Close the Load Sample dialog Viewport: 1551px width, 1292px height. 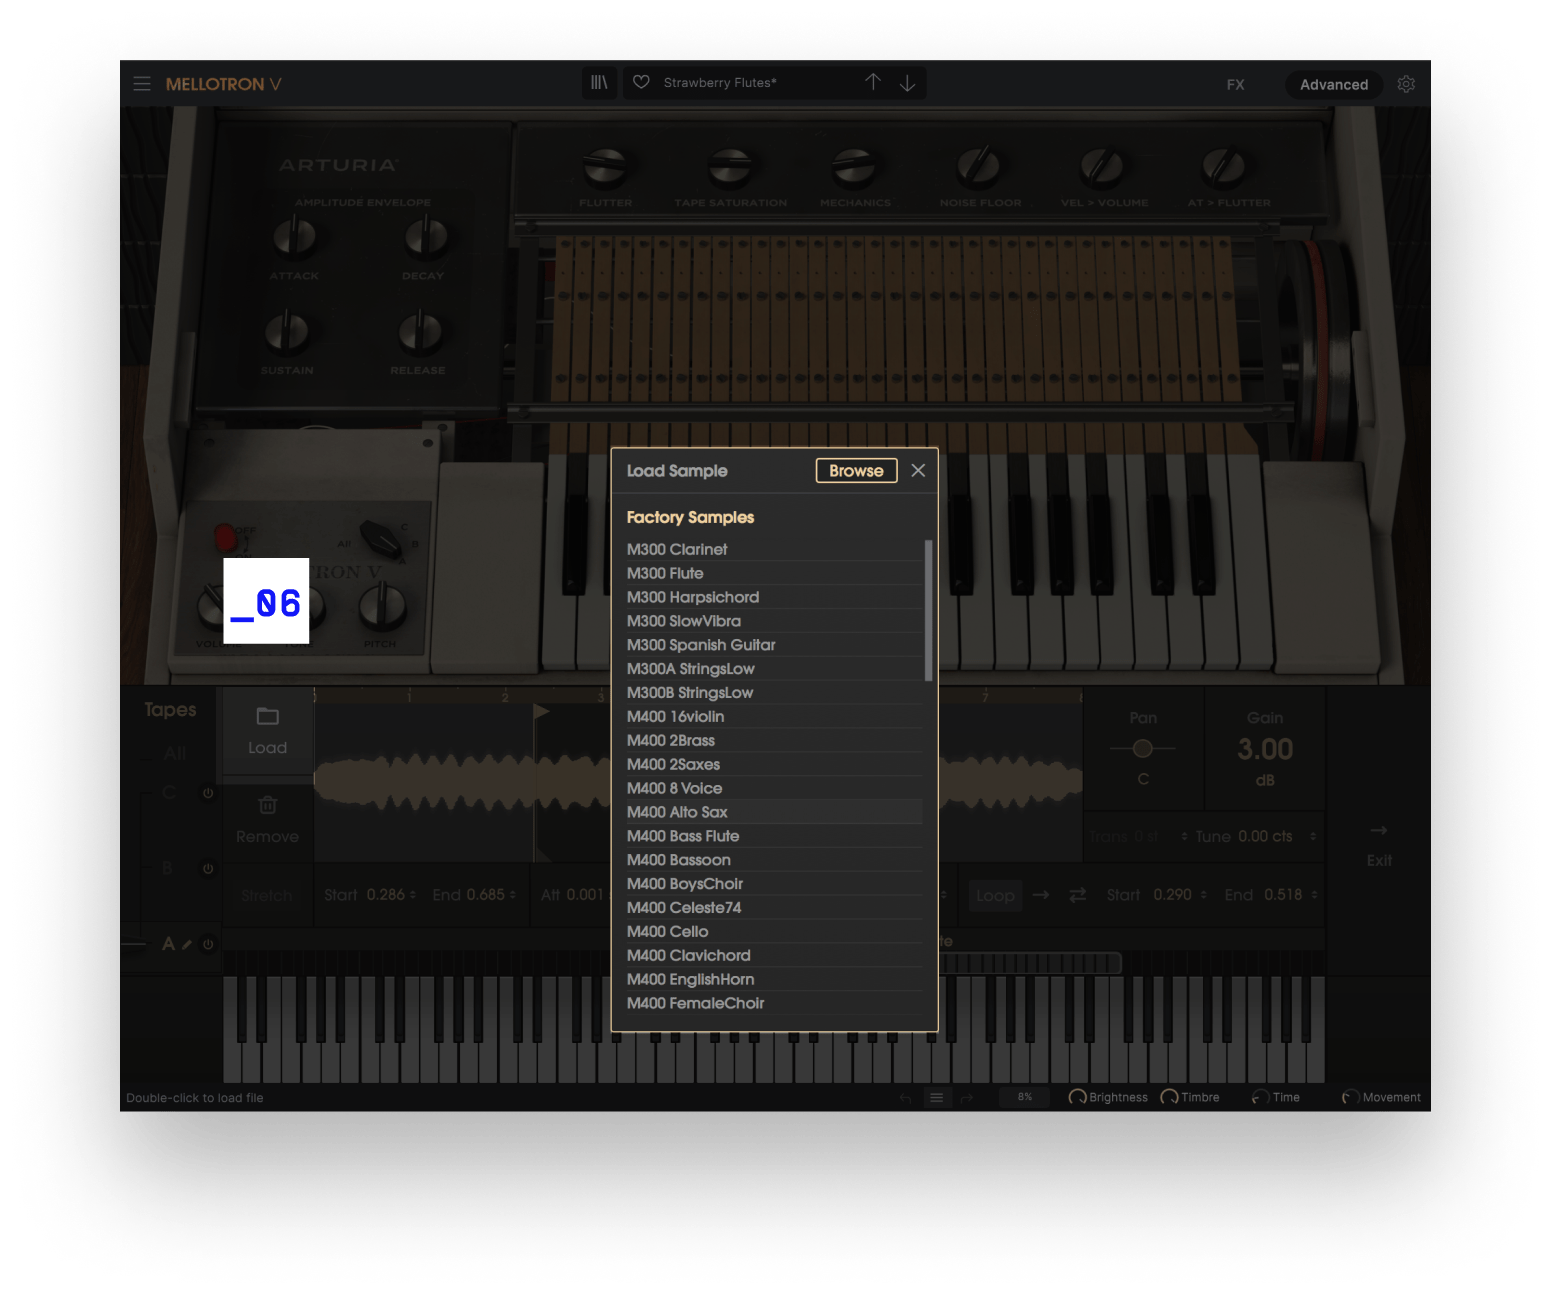pyautogui.click(x=918, y=470)
